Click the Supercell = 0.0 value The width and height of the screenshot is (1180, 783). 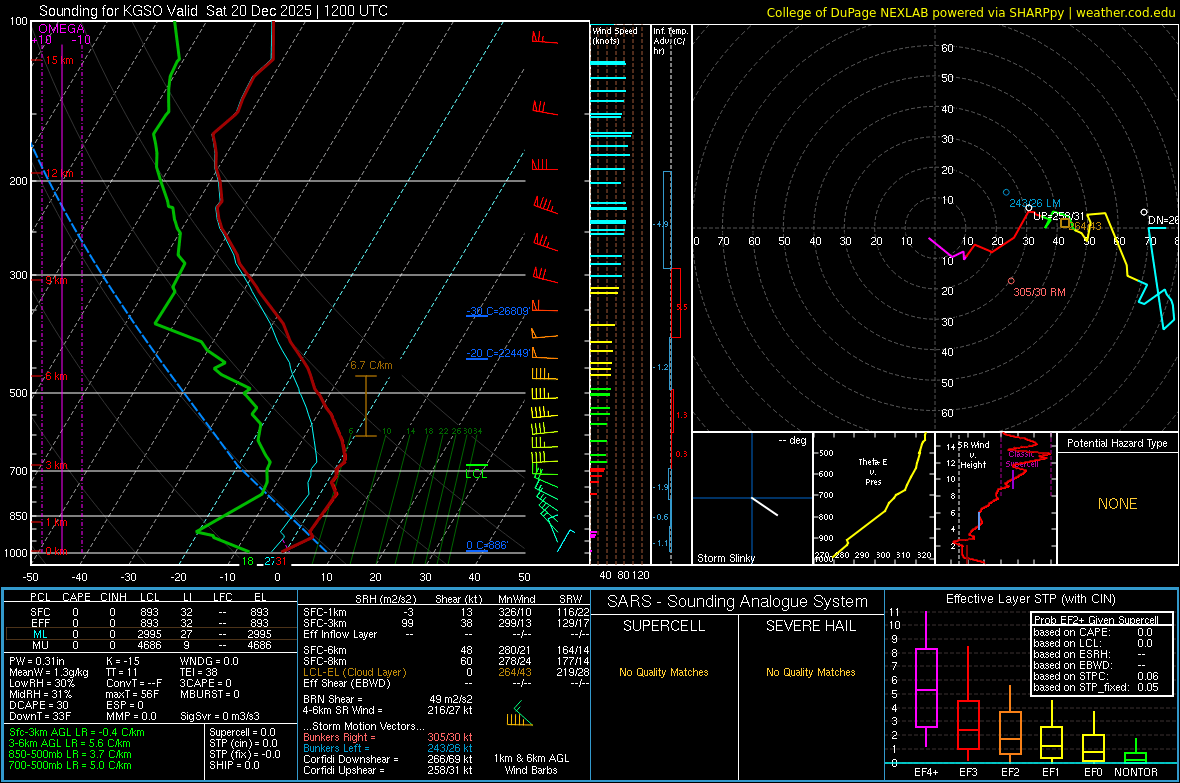[x=242, y=732]
